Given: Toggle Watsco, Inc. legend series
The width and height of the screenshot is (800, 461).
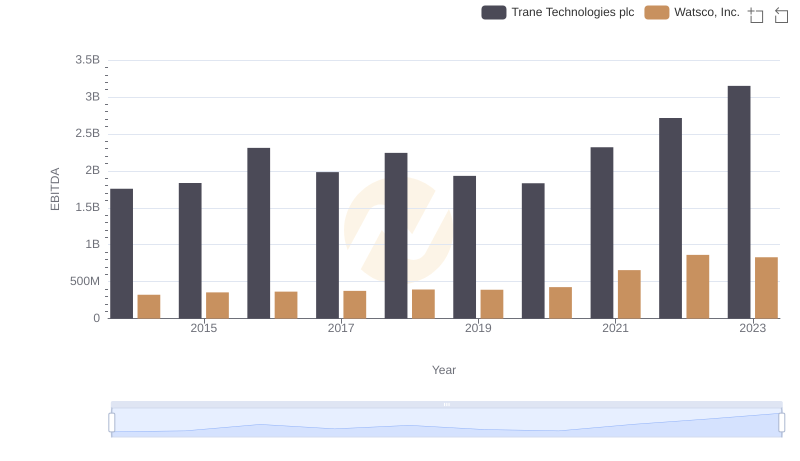Looking at the screenshot, I should pos(692,12).
